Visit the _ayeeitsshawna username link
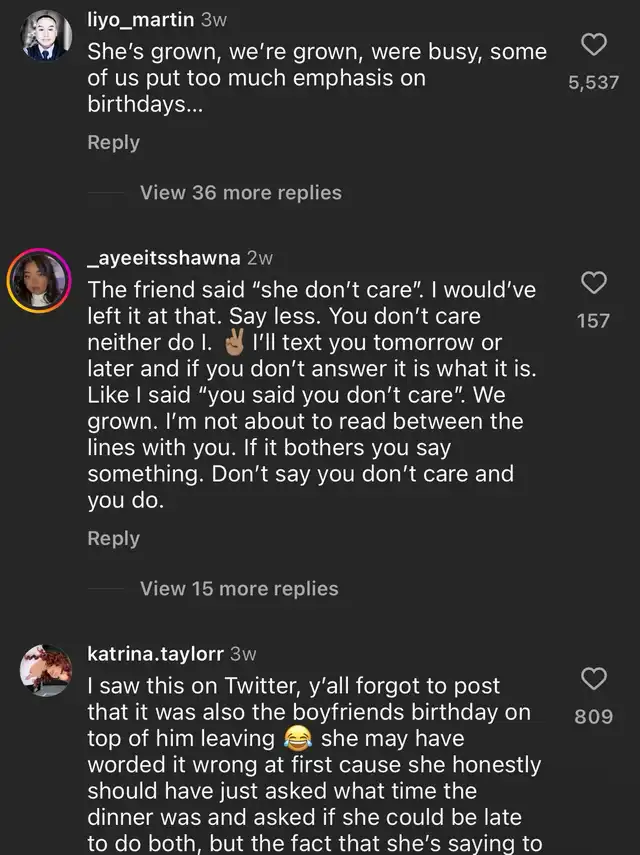Image resolution: width=640 pixels, height=855 pixels. [x=164, y=258]
